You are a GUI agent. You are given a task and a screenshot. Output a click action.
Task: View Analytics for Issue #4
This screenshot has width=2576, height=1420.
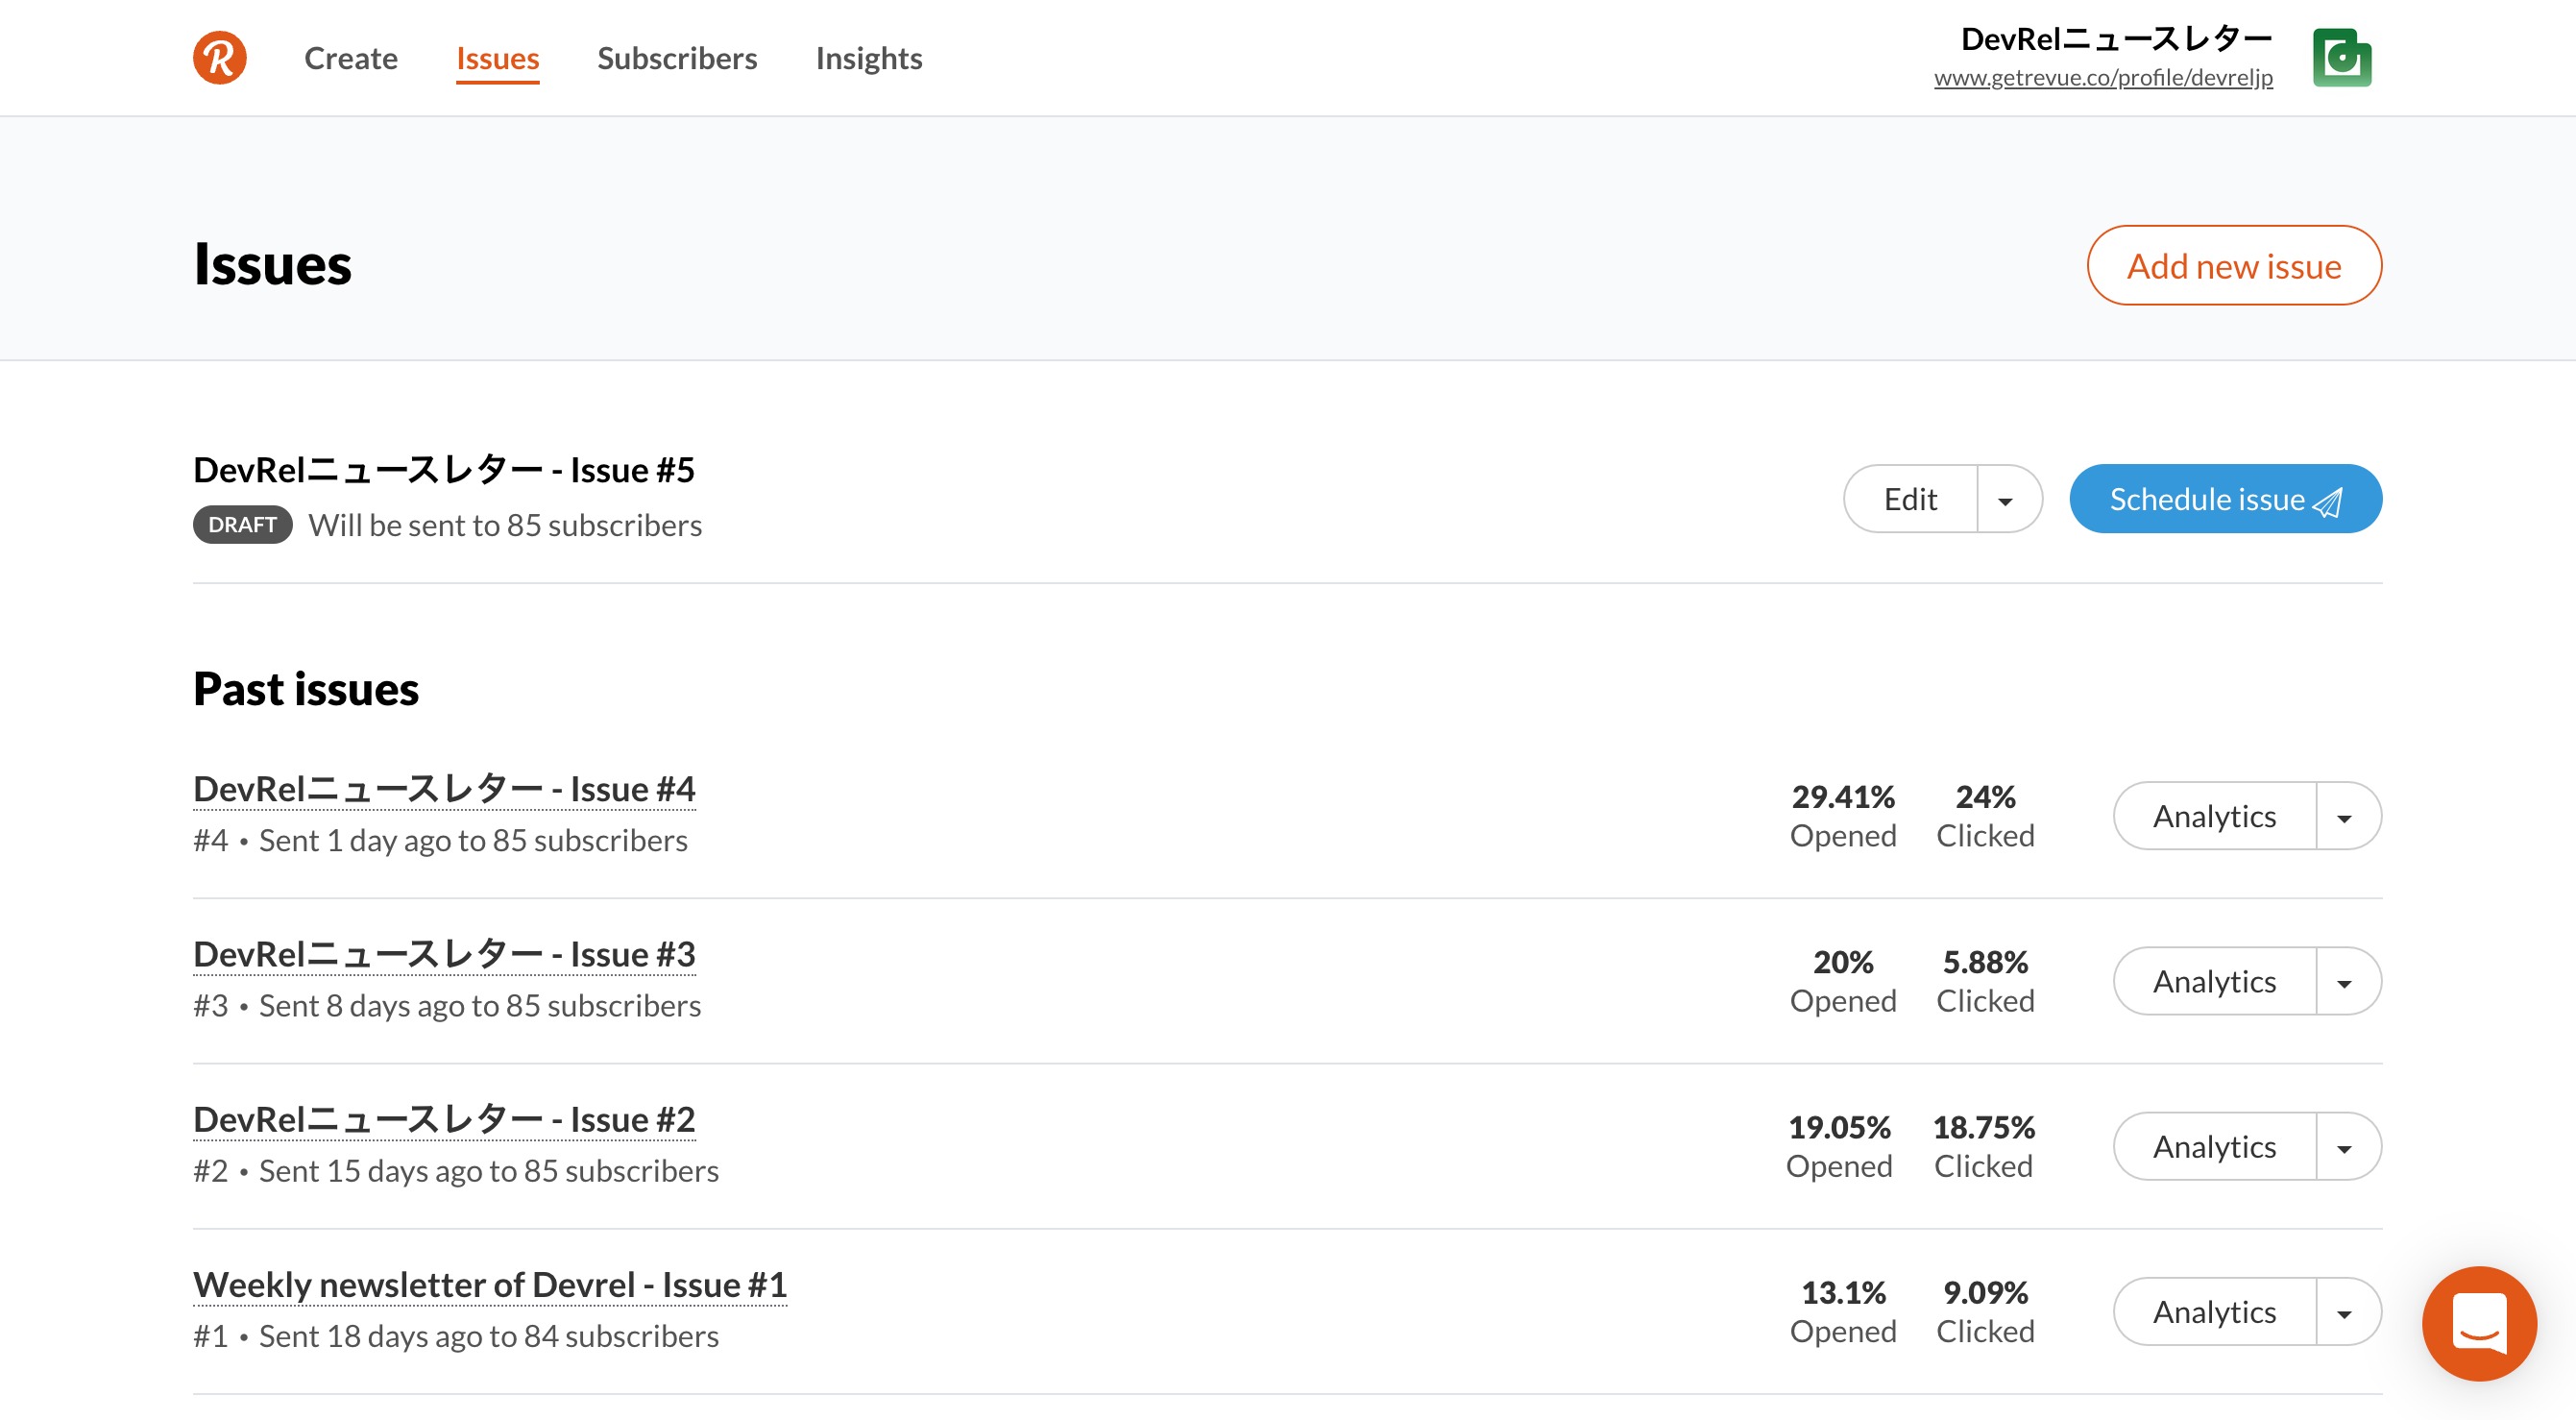point(2213,816)
